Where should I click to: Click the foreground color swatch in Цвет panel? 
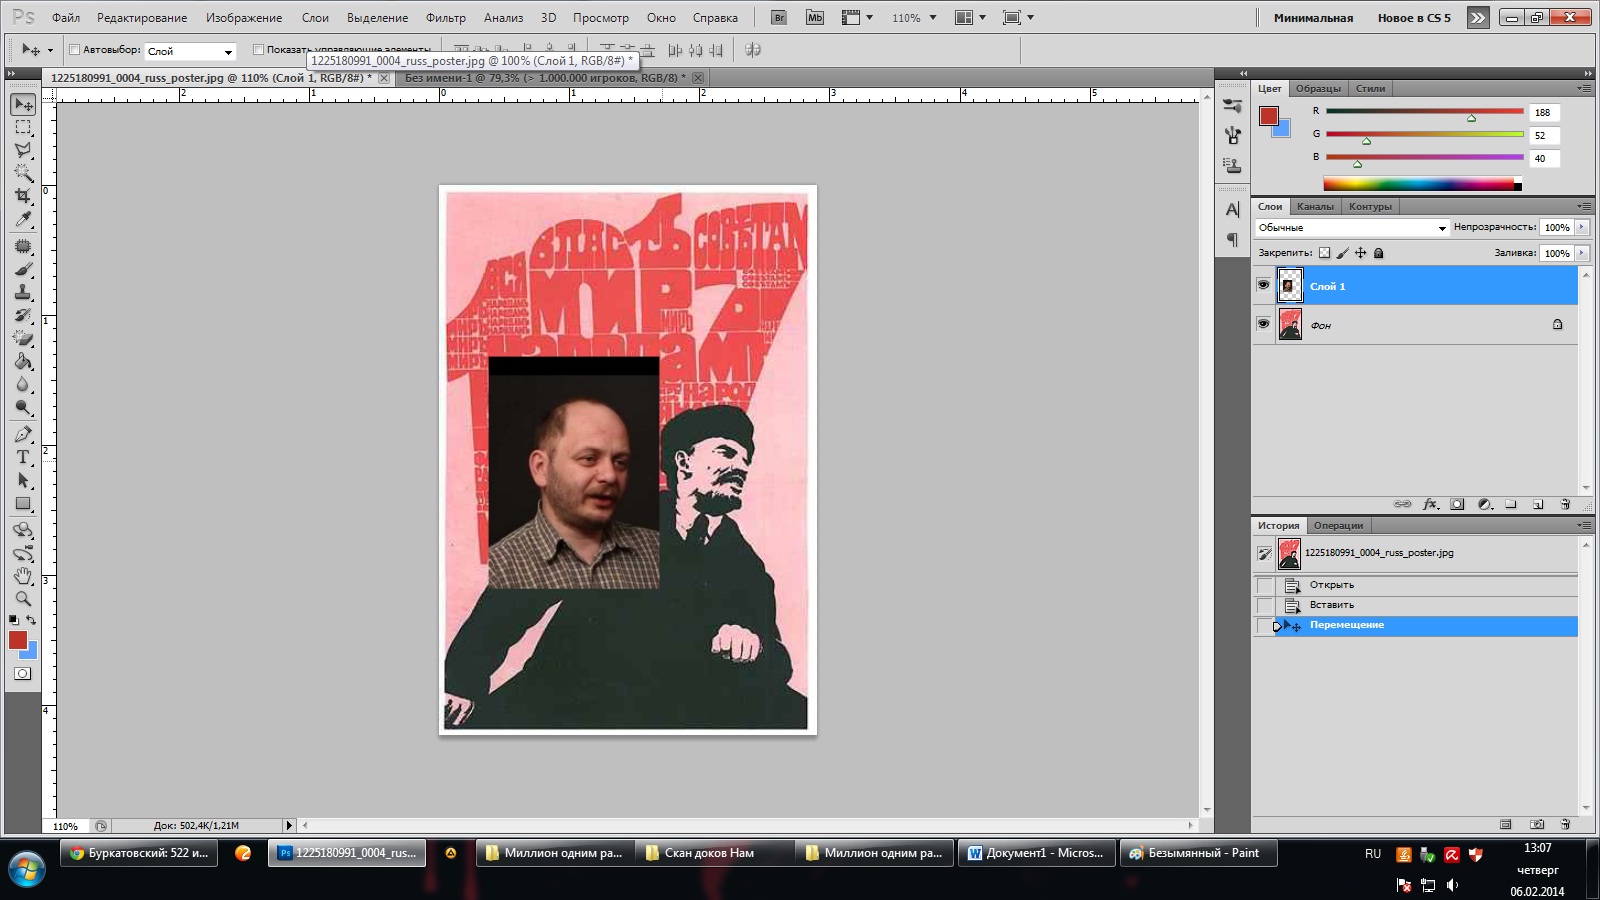point(1268,116)
